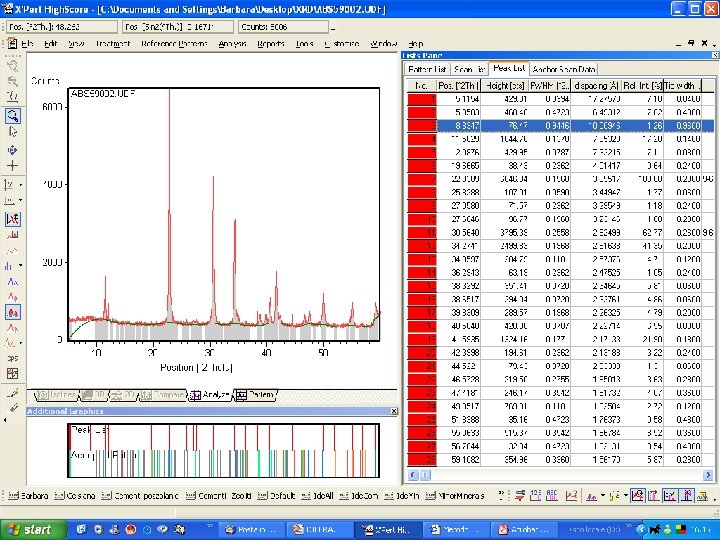Switch to the Scan List tab

[469, 69]
